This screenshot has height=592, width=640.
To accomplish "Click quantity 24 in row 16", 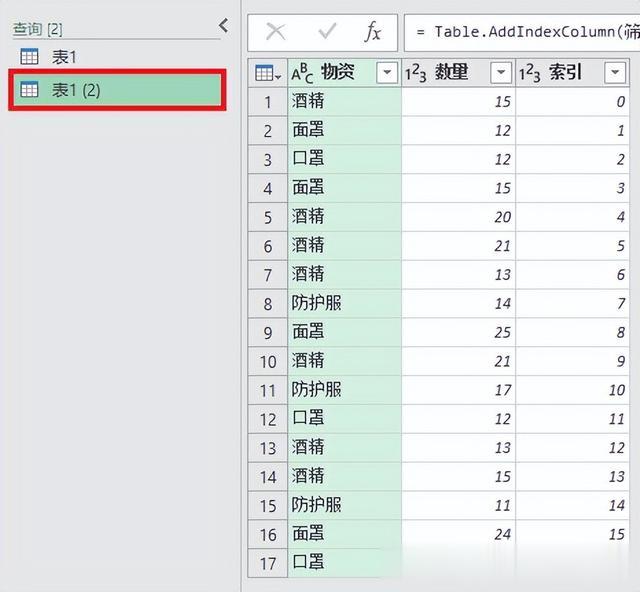I will click(459, 534).
